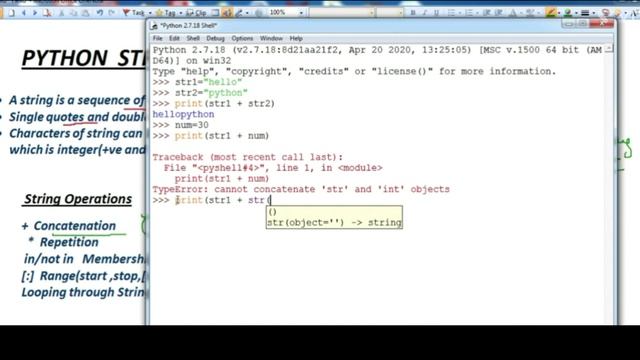Click the orange highlighted toolbar icon beside Full Page View

pos(227,13)
